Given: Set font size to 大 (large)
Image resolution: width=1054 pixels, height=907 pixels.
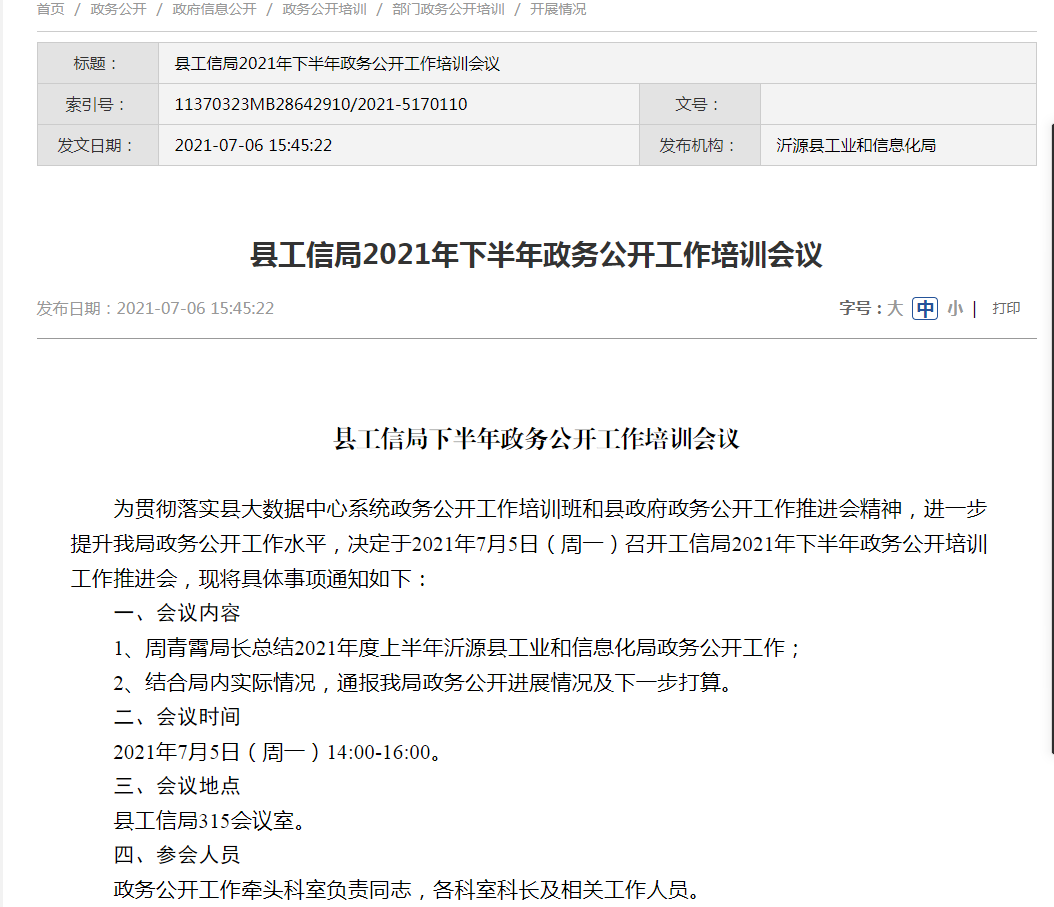Looking at the screenshot, I should tap(895, 308).
